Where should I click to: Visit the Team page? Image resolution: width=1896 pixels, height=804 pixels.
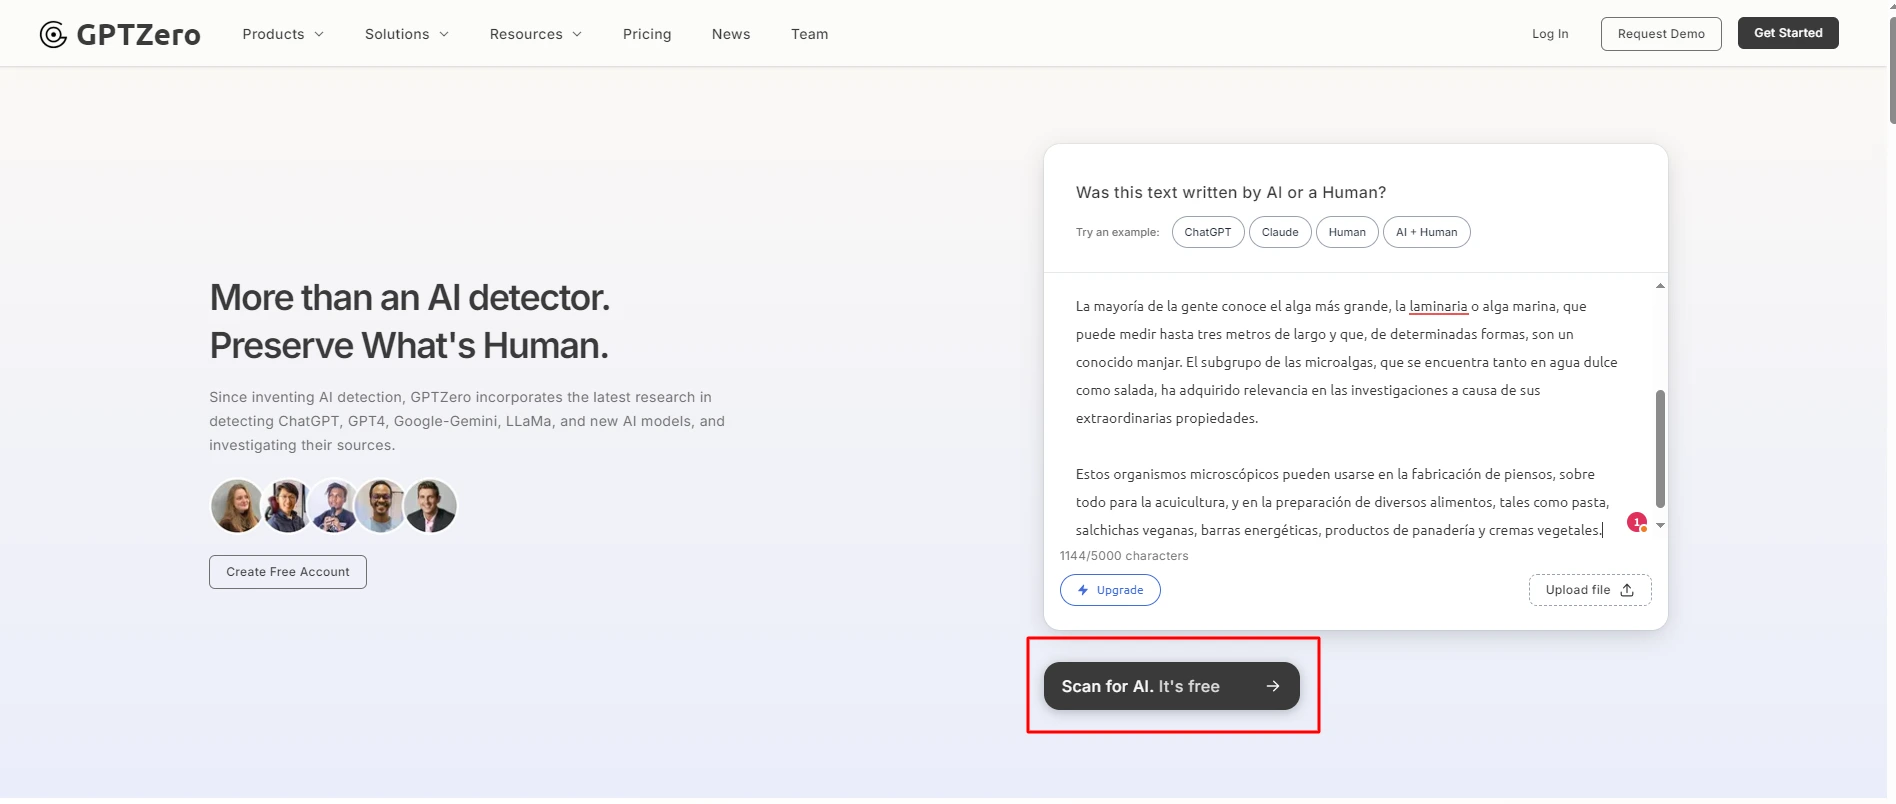pos(809,34)
